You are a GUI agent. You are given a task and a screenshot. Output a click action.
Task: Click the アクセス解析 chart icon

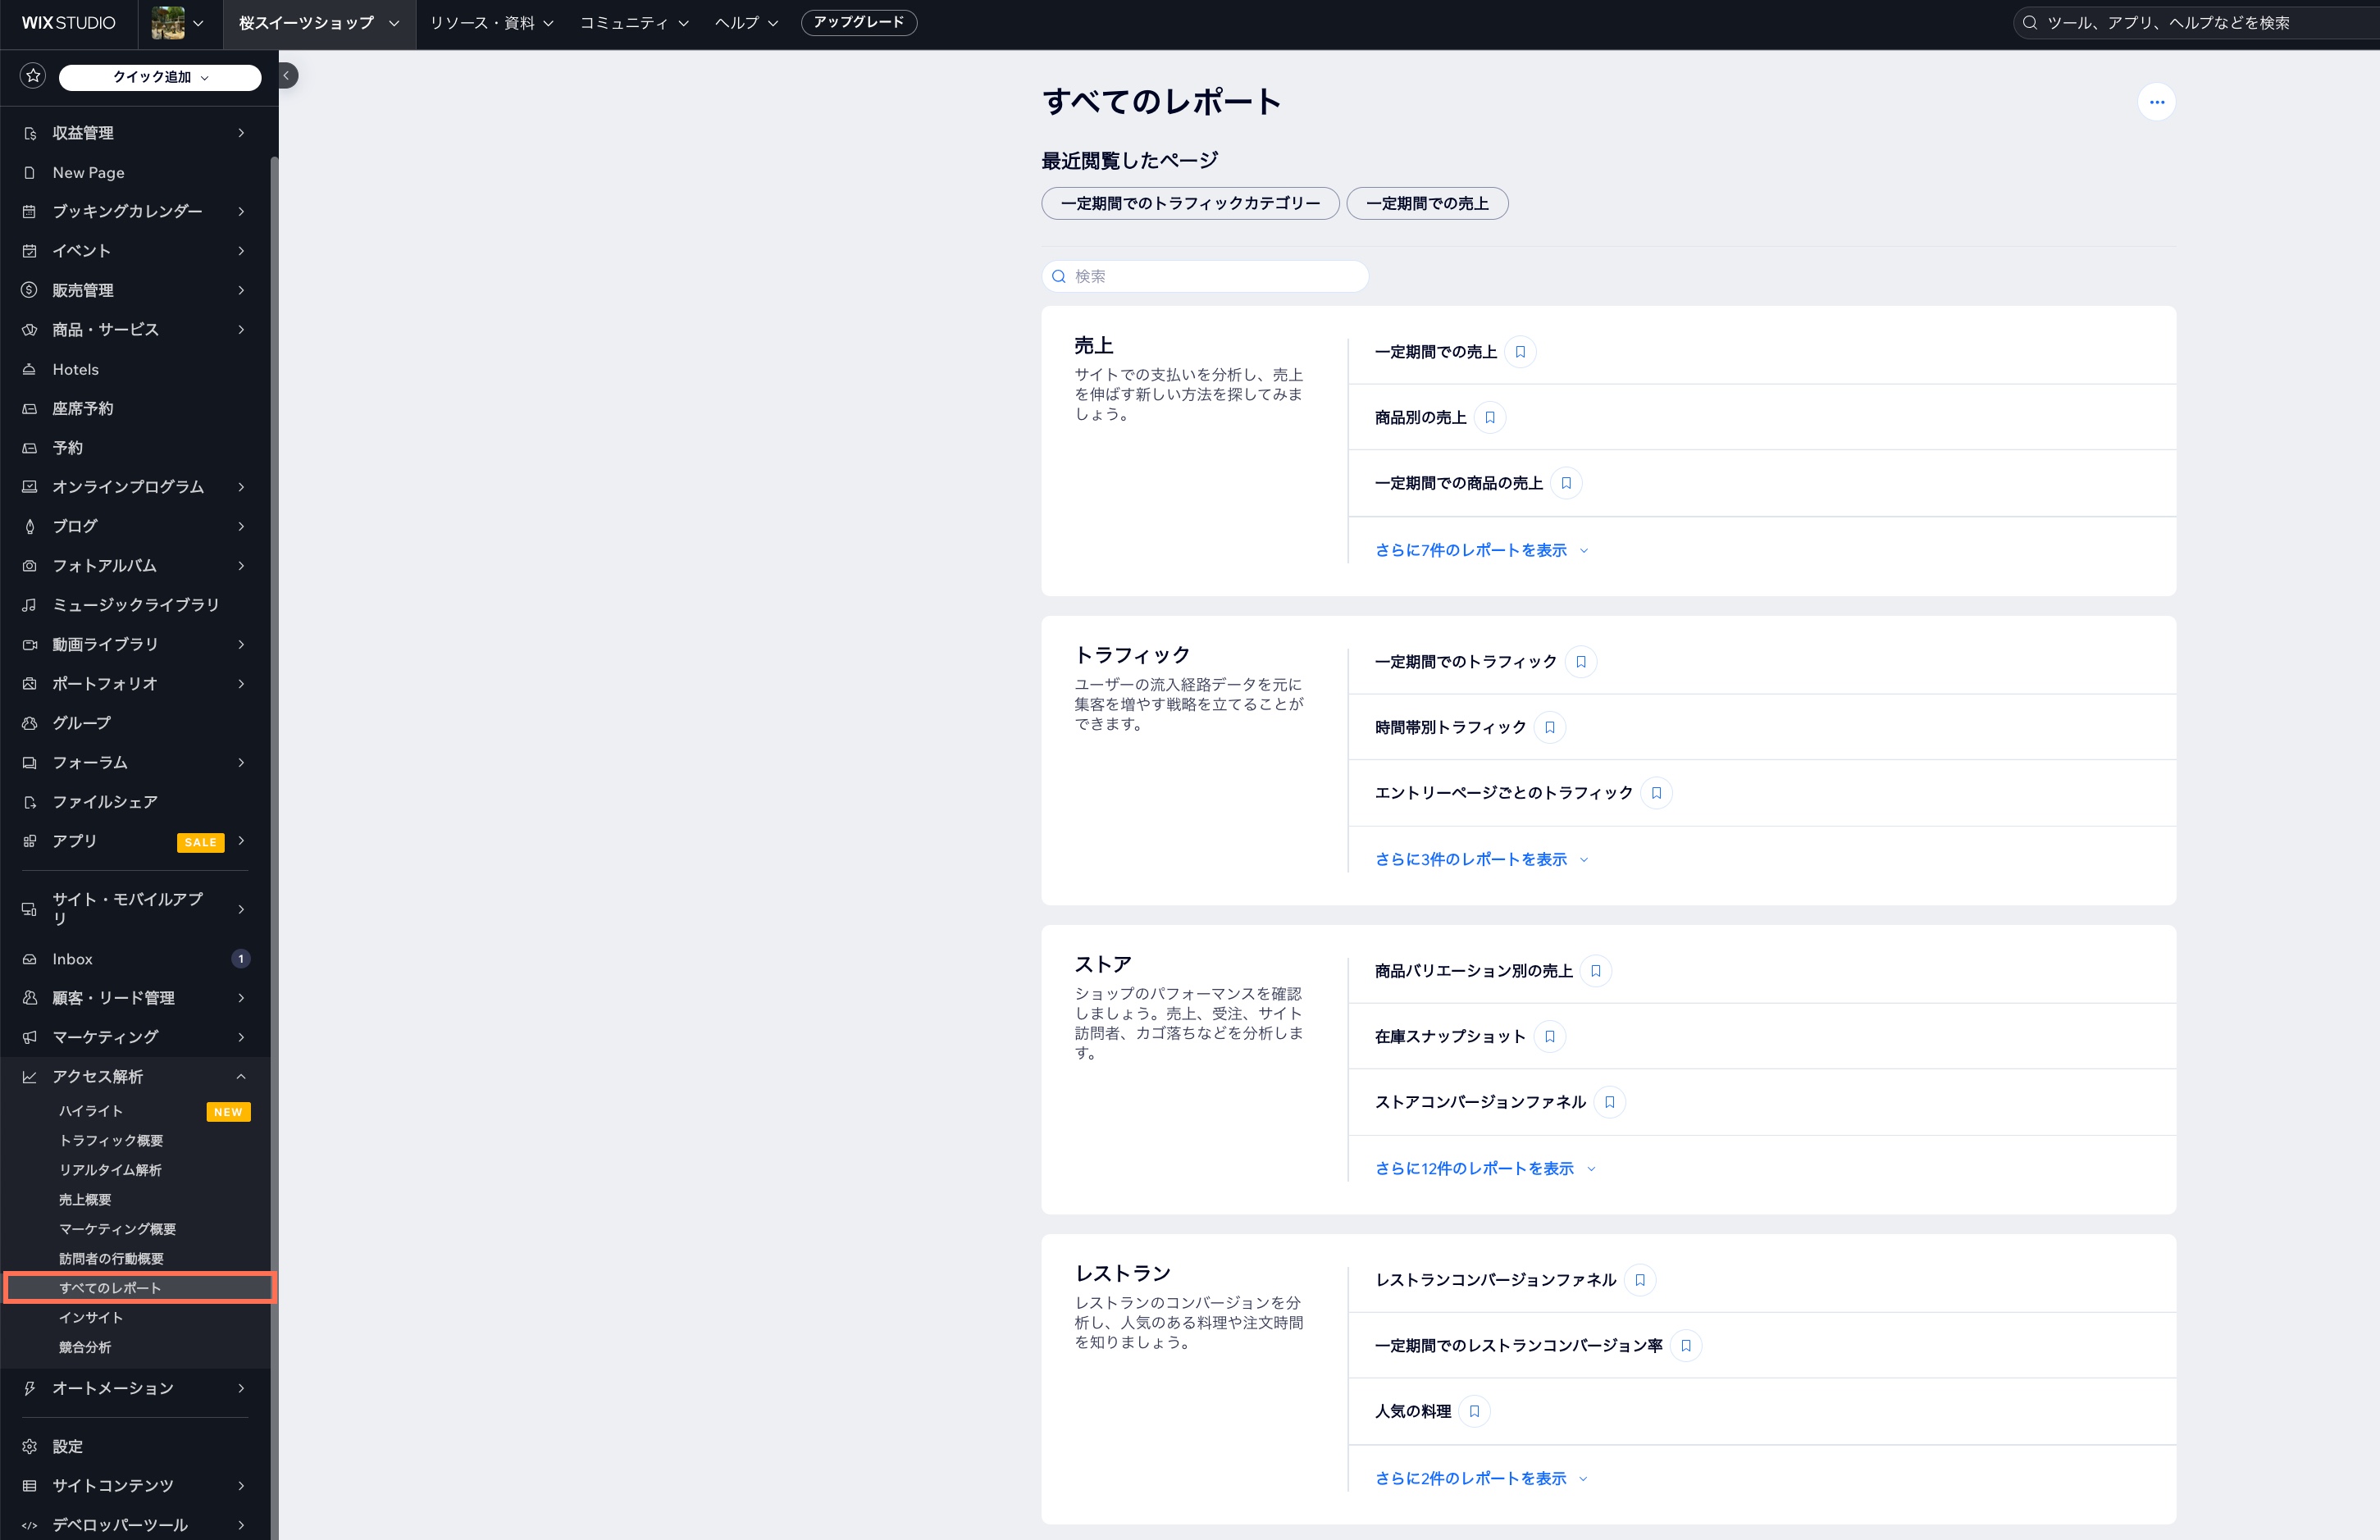[30, 1077]
